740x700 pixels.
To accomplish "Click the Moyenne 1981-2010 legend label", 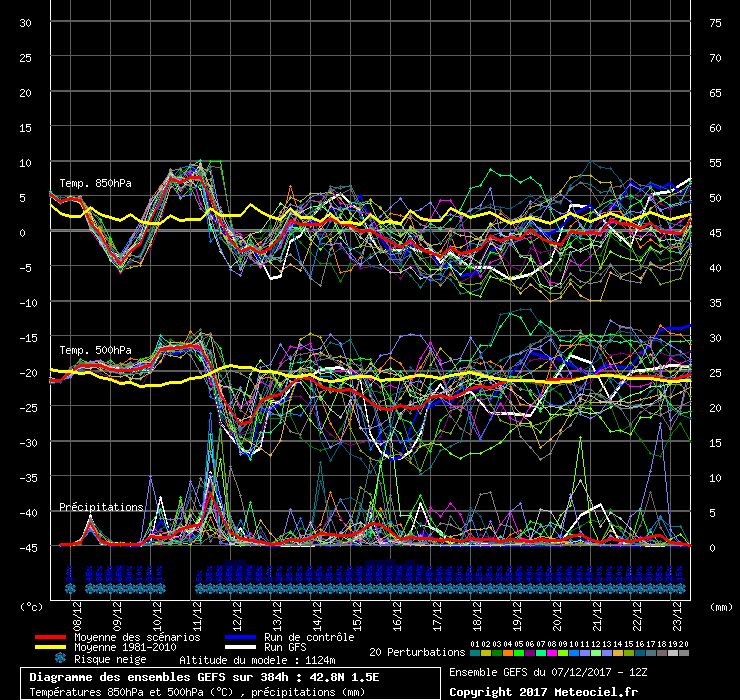I will pos(125,647).
